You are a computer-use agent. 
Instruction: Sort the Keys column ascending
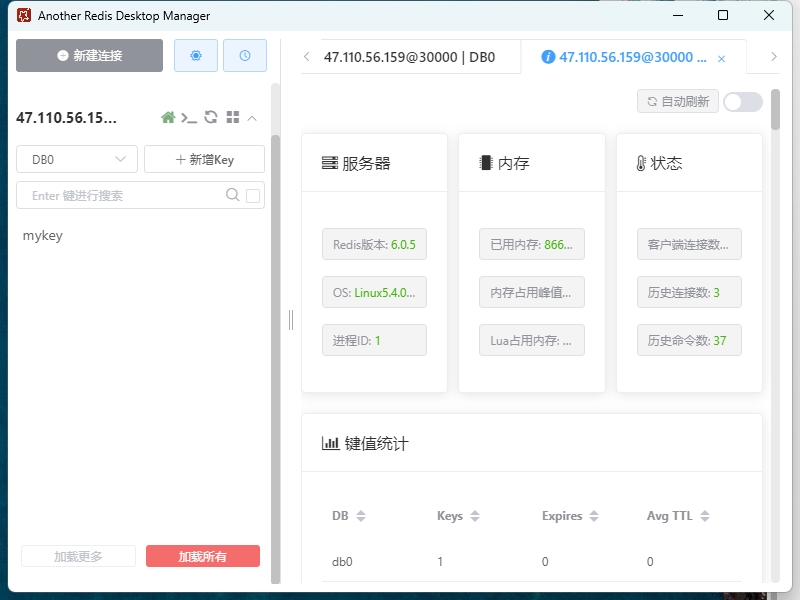pyautogui.click(x=474, y=515)
